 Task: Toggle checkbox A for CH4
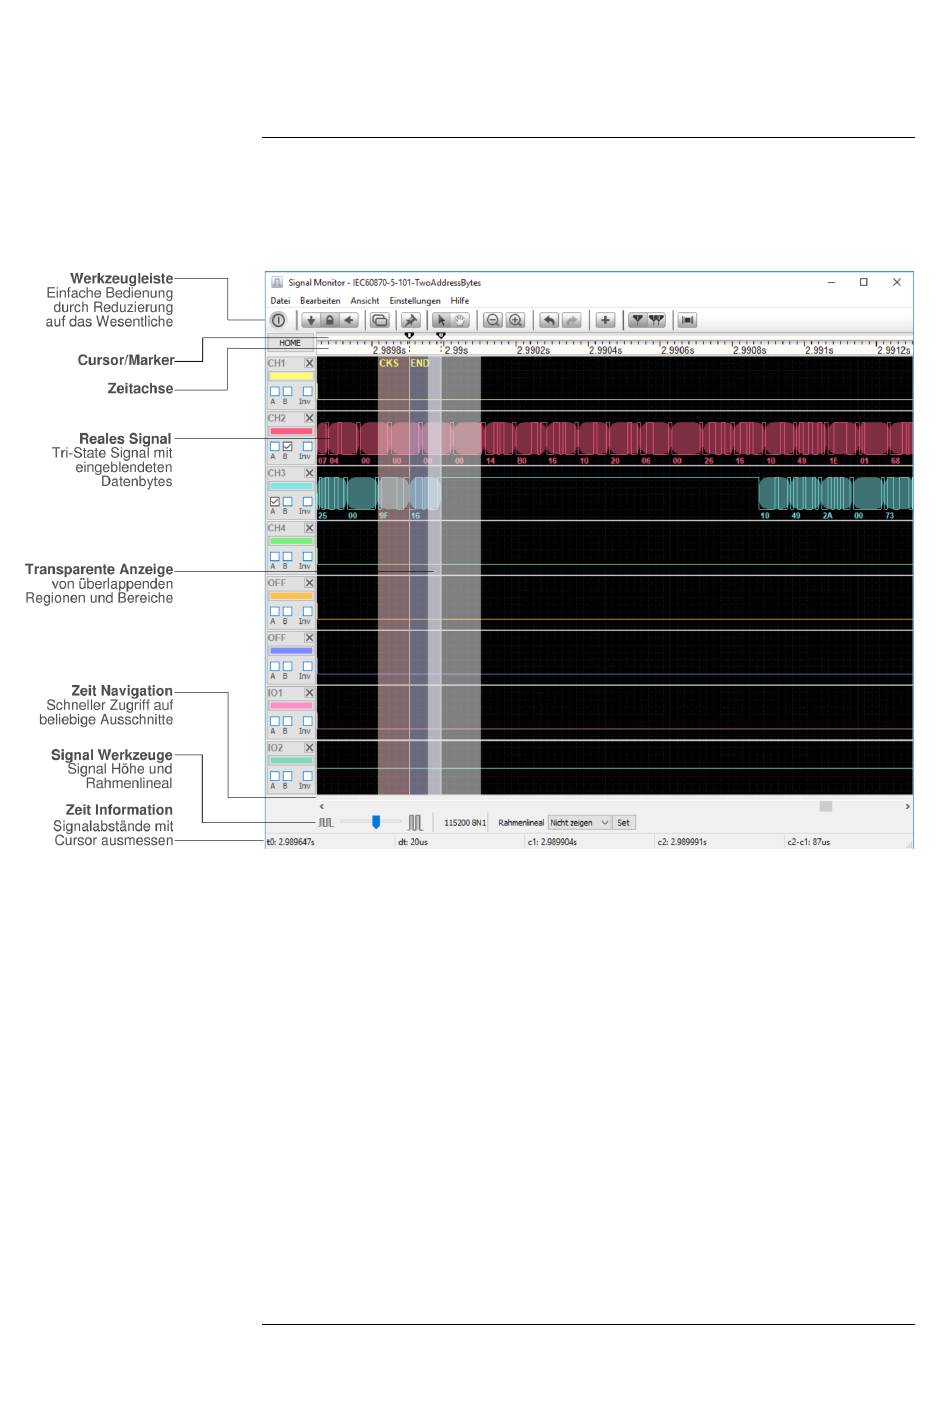click(275, 556)
